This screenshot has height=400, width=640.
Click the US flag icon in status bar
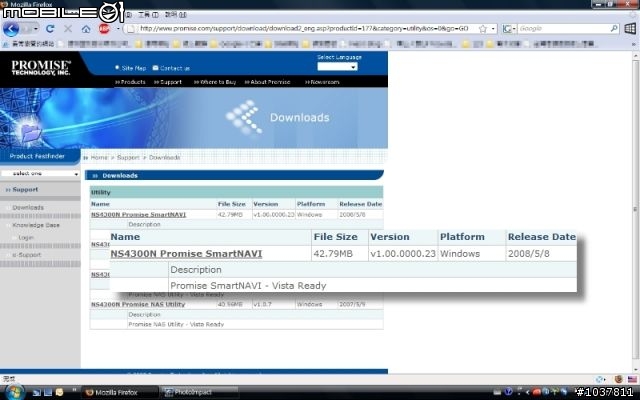coord(632,379)
